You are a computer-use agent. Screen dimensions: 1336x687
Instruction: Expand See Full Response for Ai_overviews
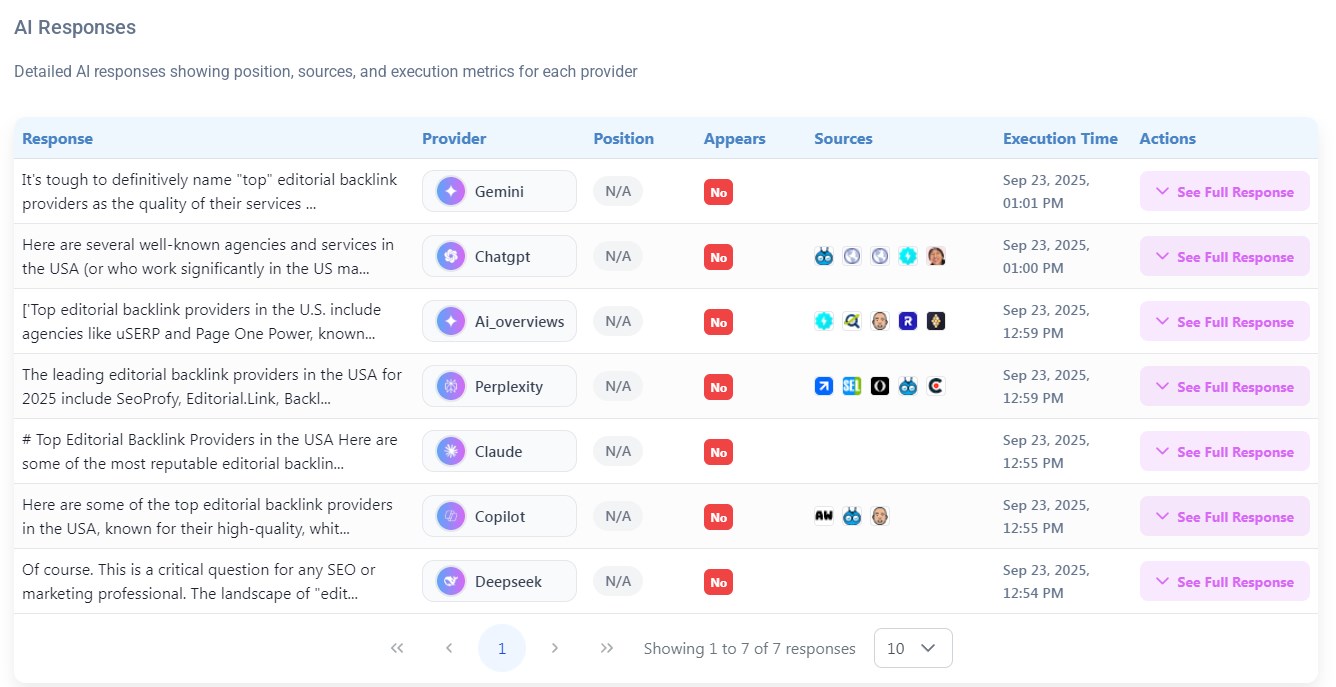point(1225,321)
